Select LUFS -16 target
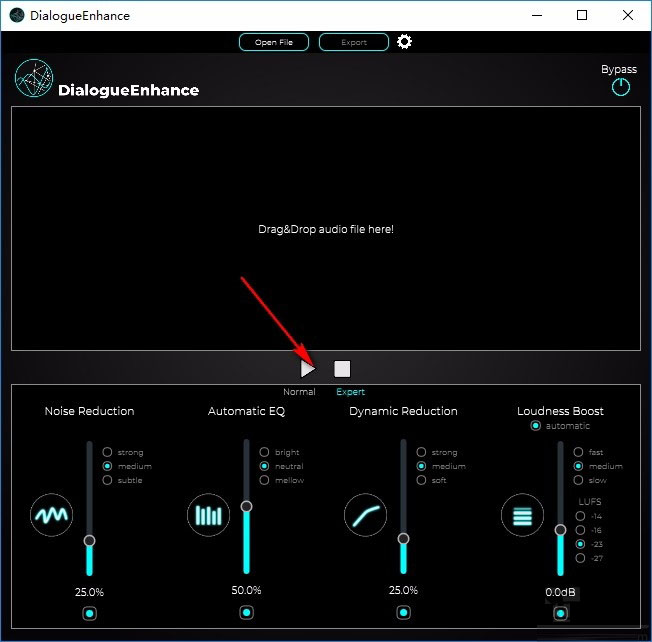 [580, 530]
